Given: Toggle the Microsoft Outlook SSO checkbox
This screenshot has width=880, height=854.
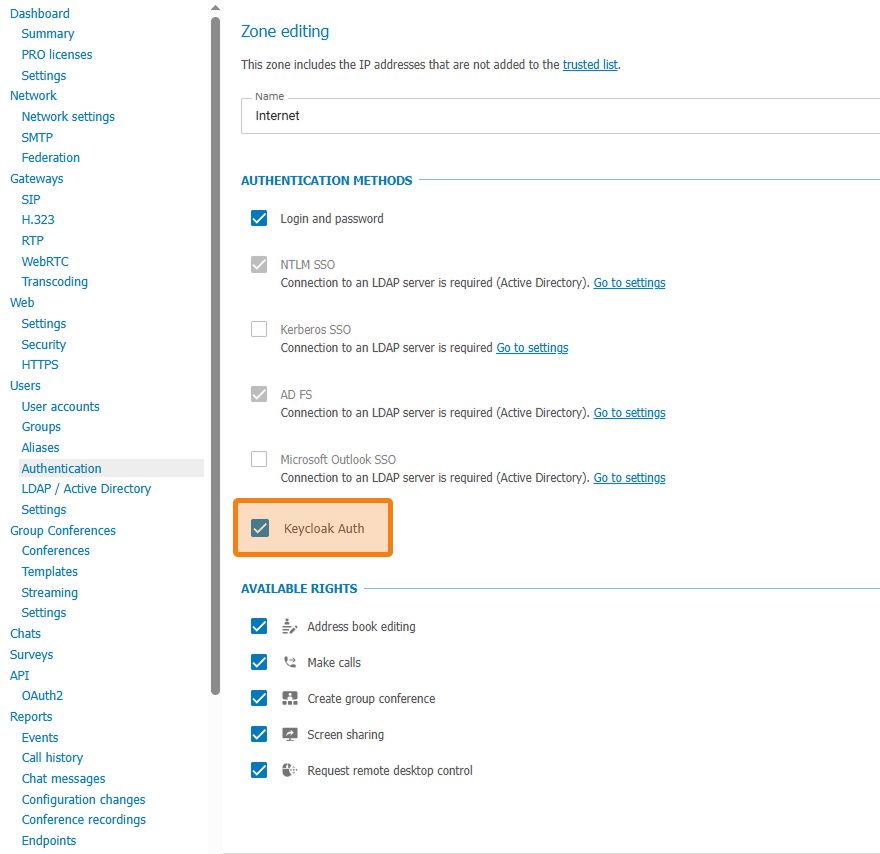Looking at the screenshot, I should pyautogui.click(x=259, y=459).
